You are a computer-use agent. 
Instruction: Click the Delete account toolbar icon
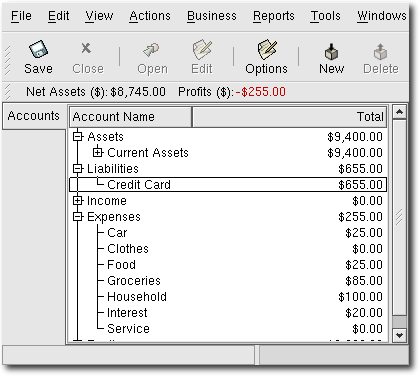point(380,51)
